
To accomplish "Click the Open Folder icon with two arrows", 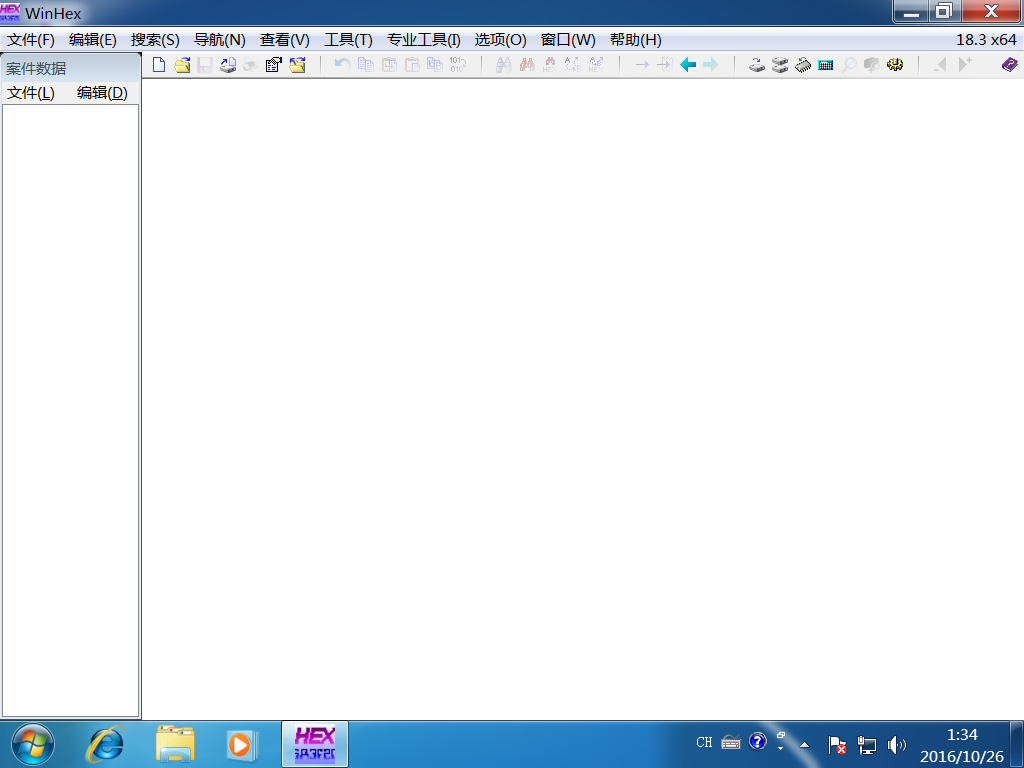I will pos(298,65).
